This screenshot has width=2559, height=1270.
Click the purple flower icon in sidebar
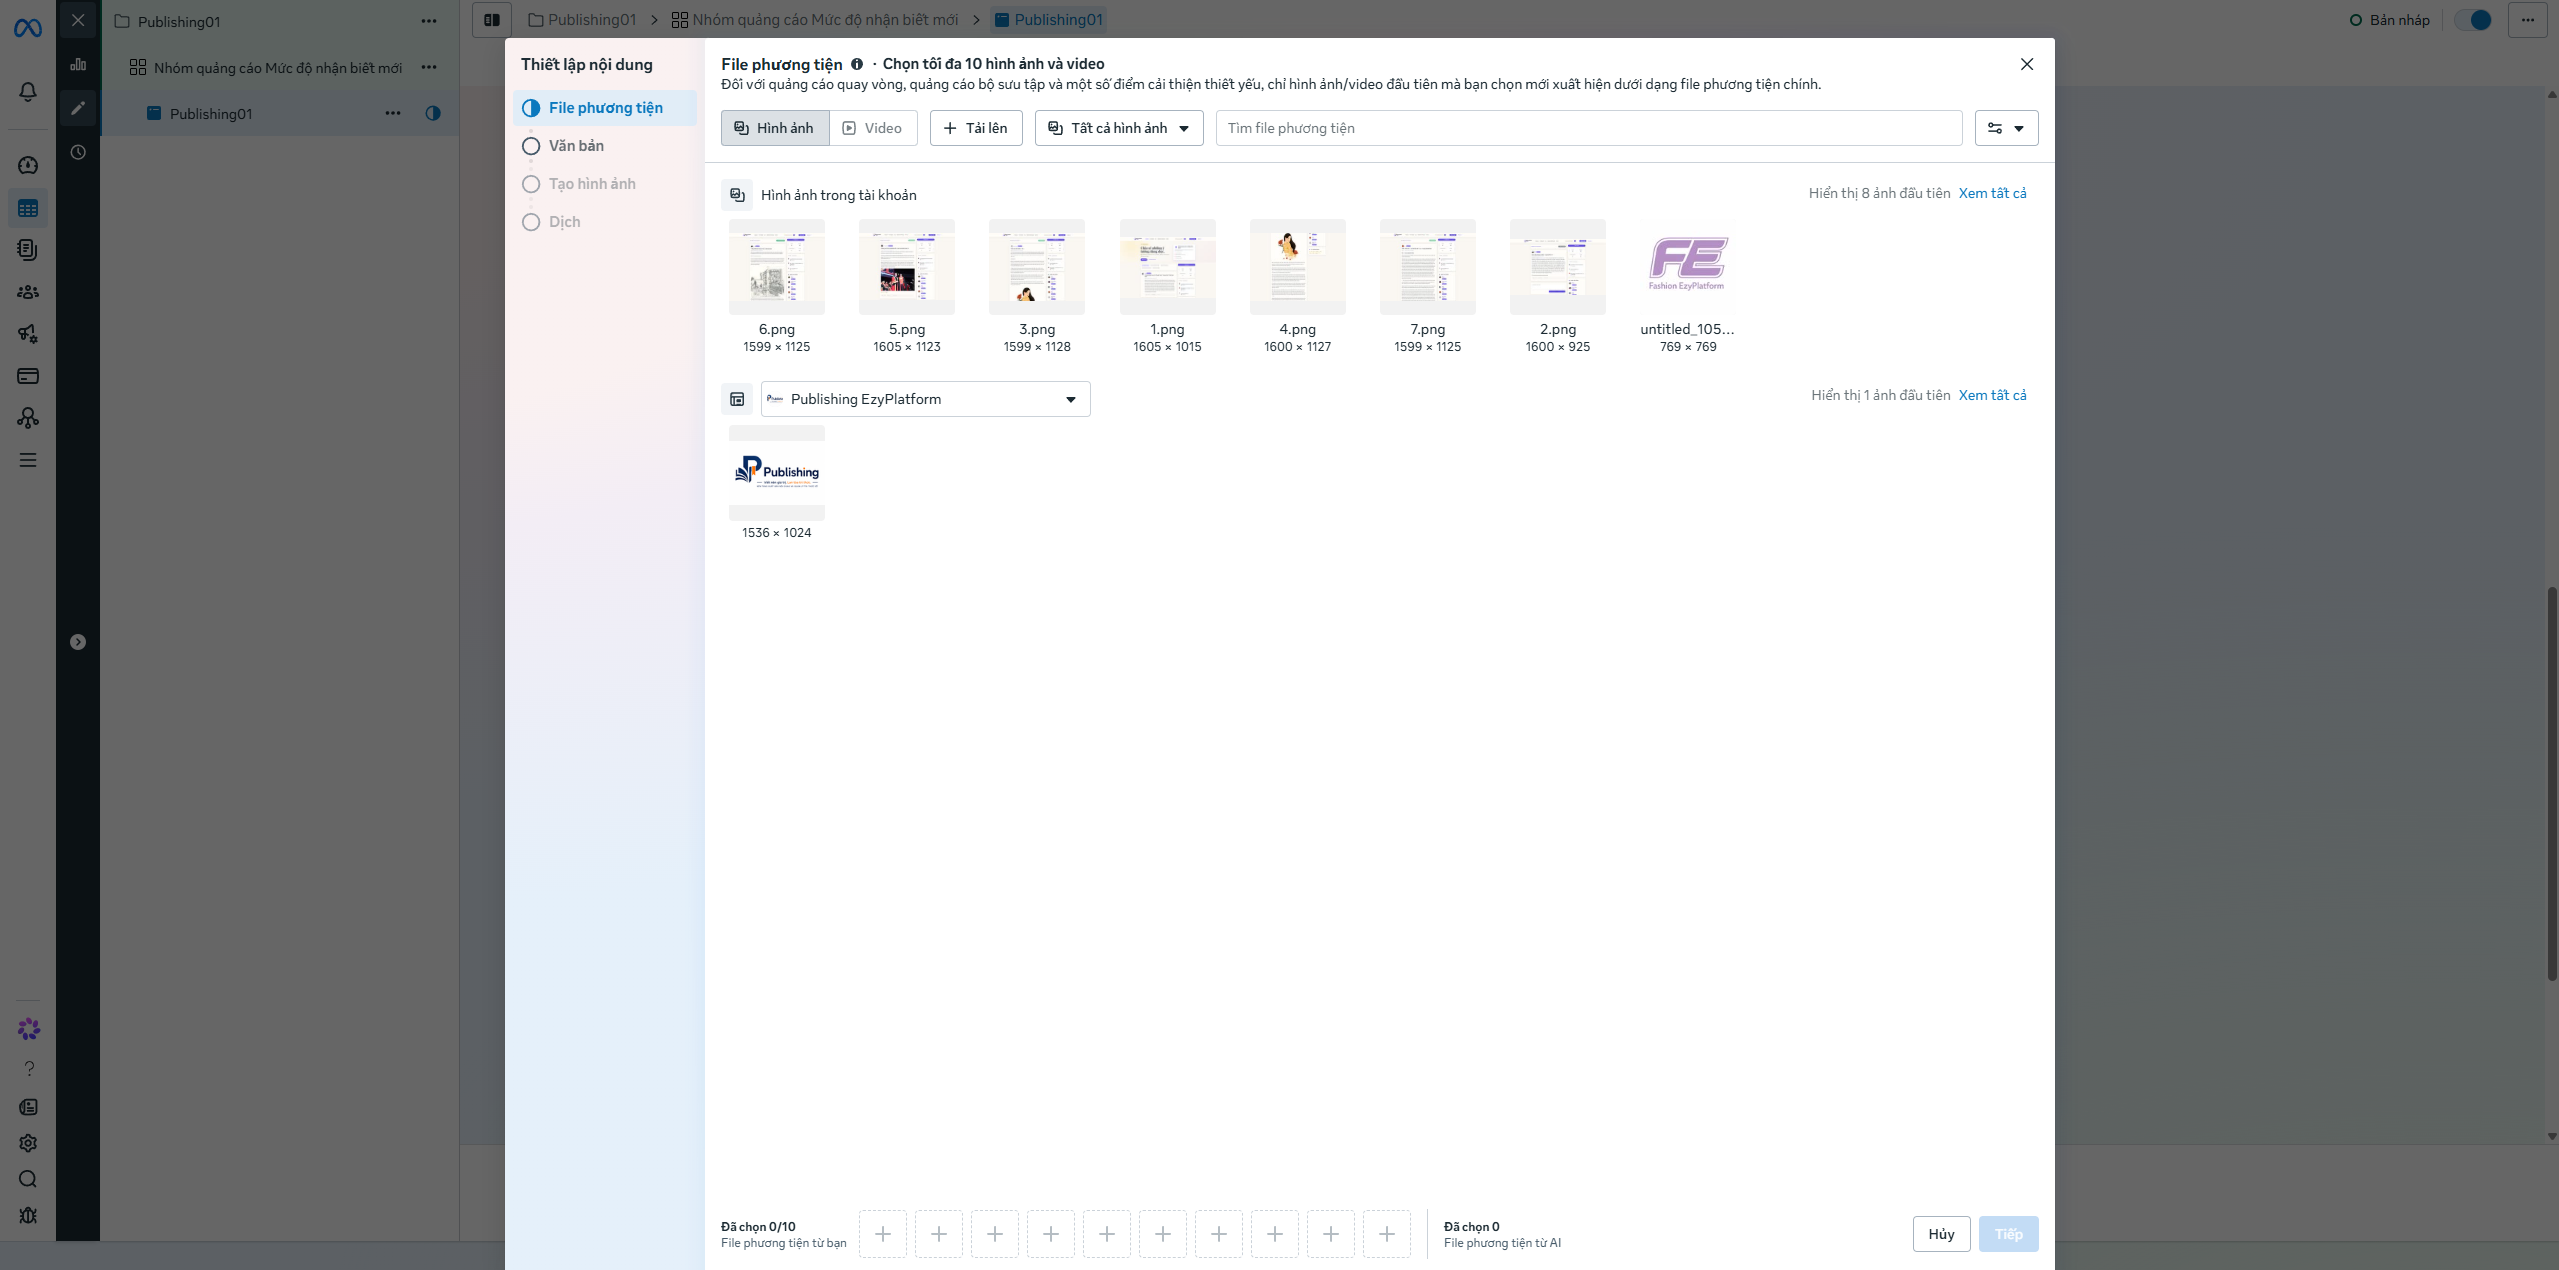pyautogui.click(x=29, y=1029)
